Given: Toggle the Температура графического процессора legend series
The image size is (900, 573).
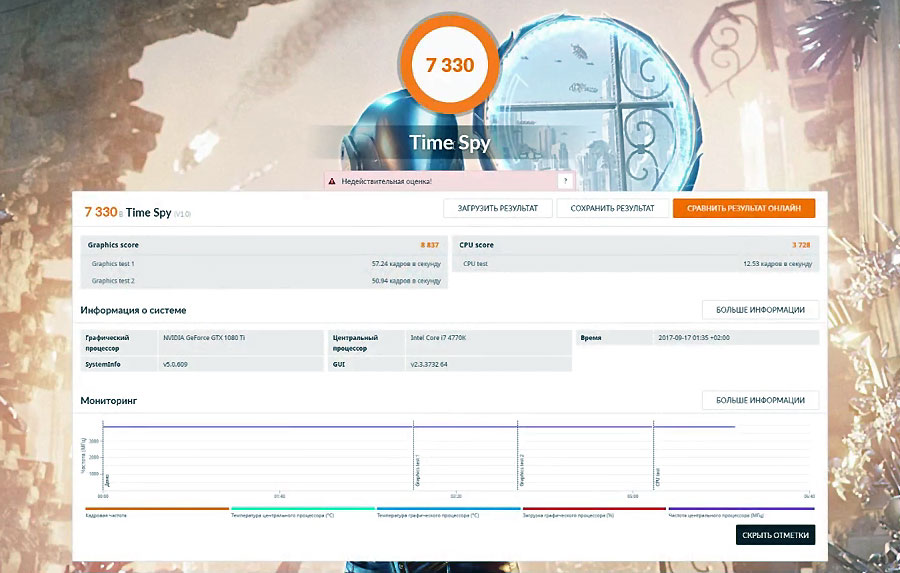Looking at the screenshot, I should click(448, 512).
